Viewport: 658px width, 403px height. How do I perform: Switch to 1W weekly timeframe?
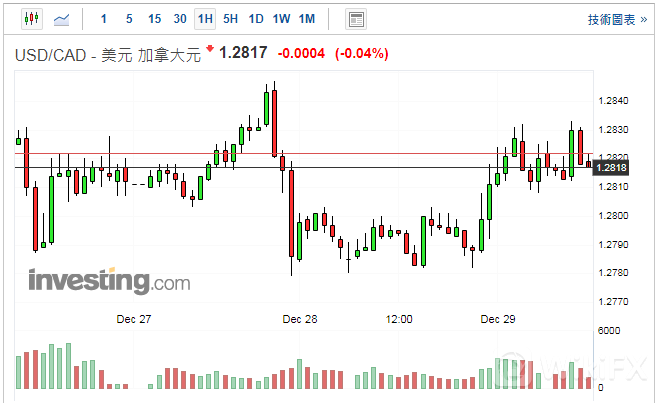[281, 19]
